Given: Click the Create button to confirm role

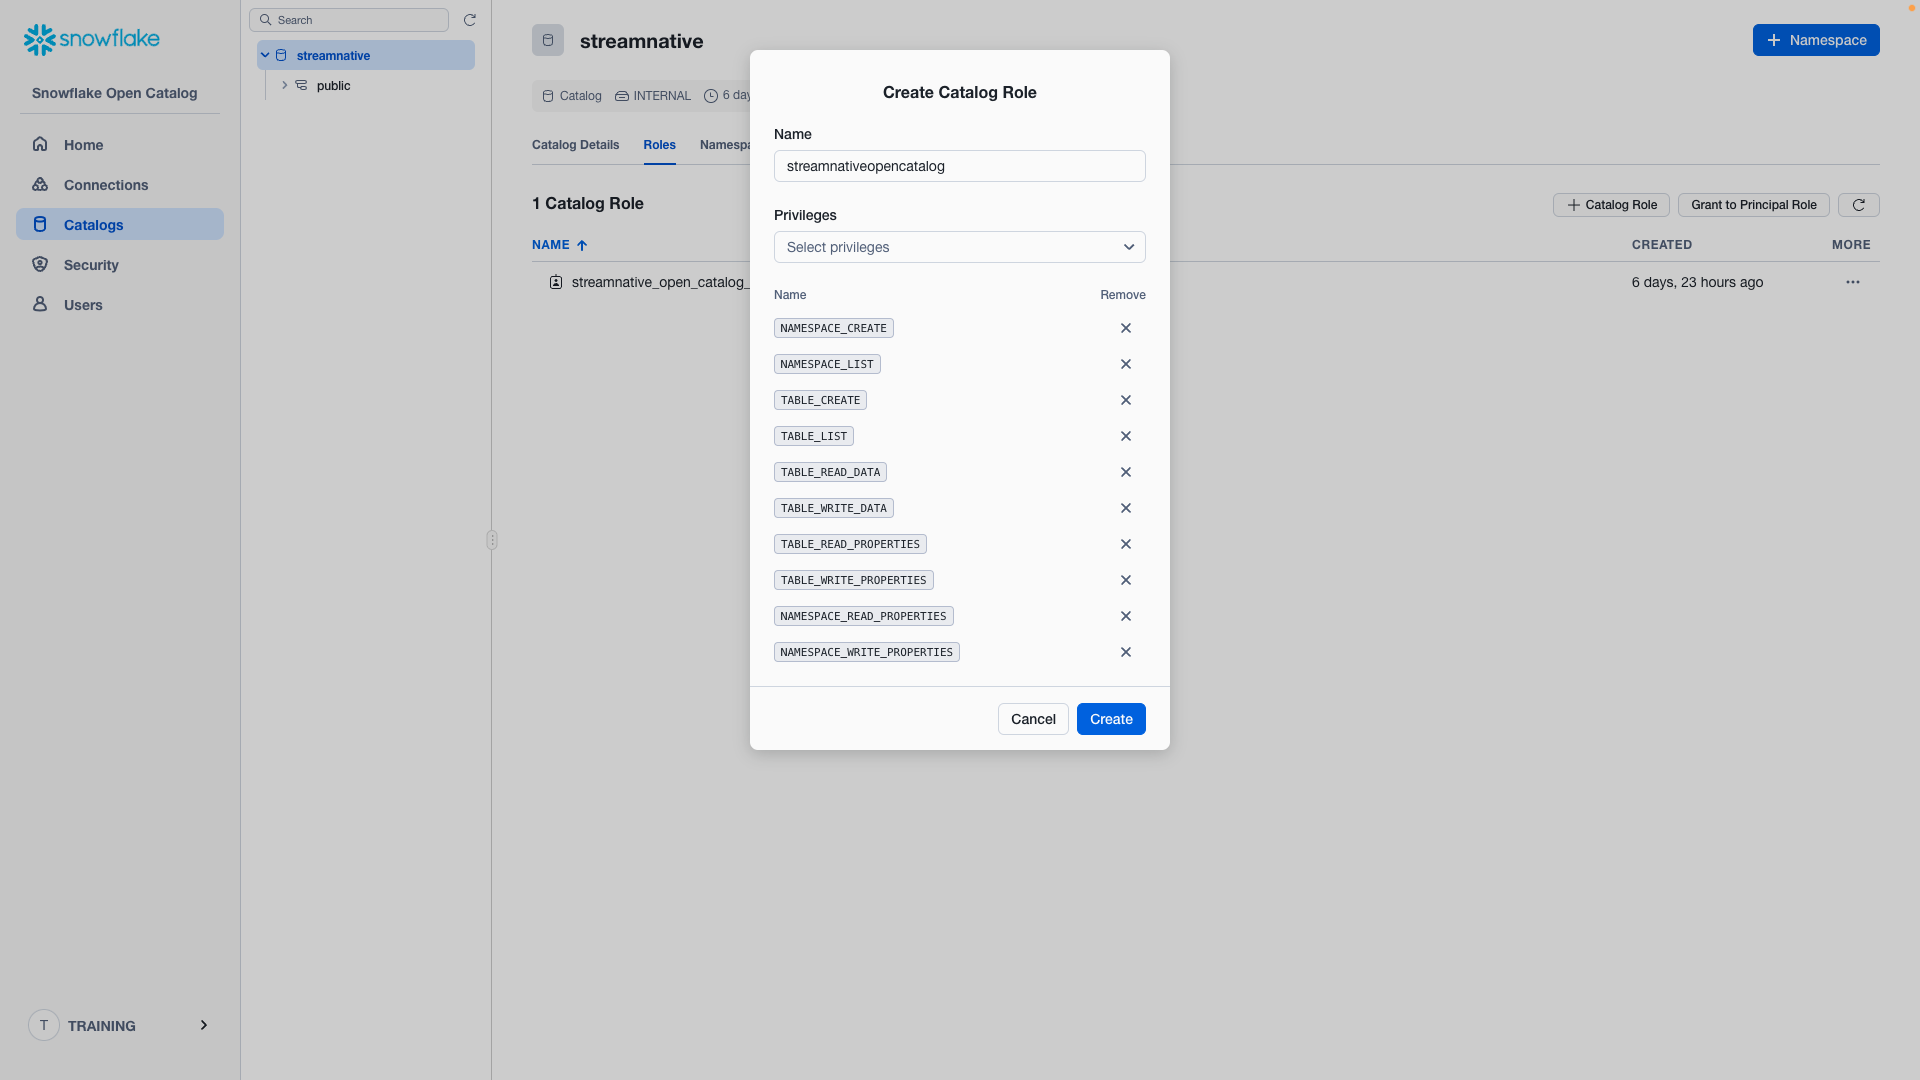Looking at the screenshot, I should [1112, 717].
